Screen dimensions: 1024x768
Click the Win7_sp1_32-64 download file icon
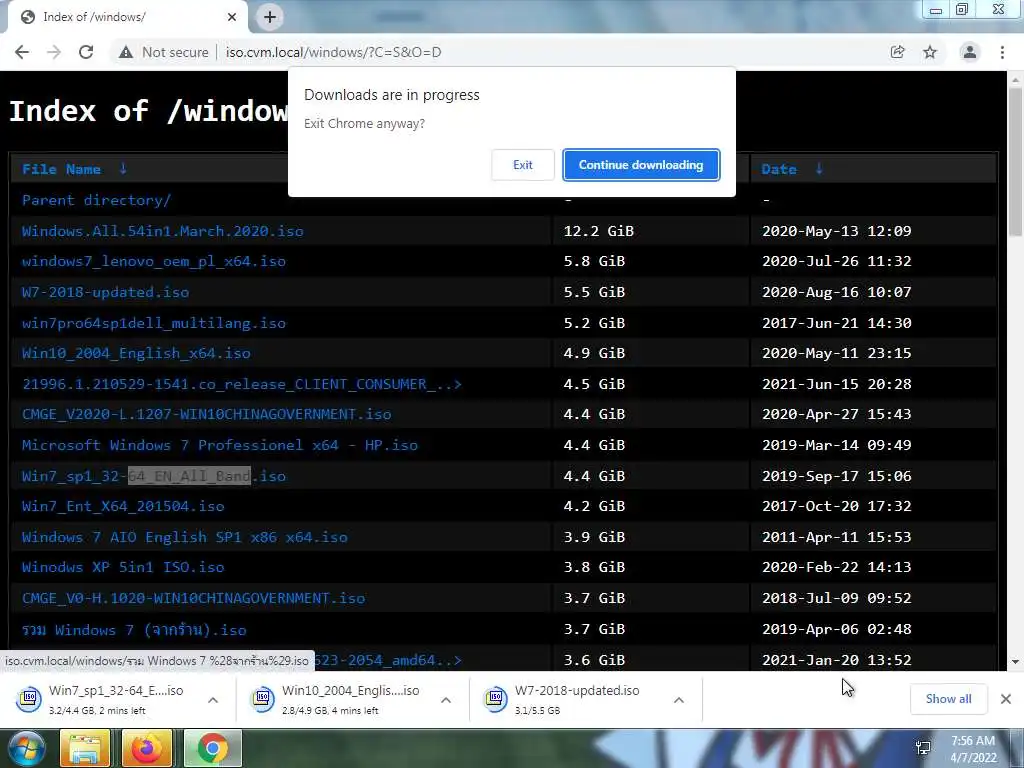point(29,699)
